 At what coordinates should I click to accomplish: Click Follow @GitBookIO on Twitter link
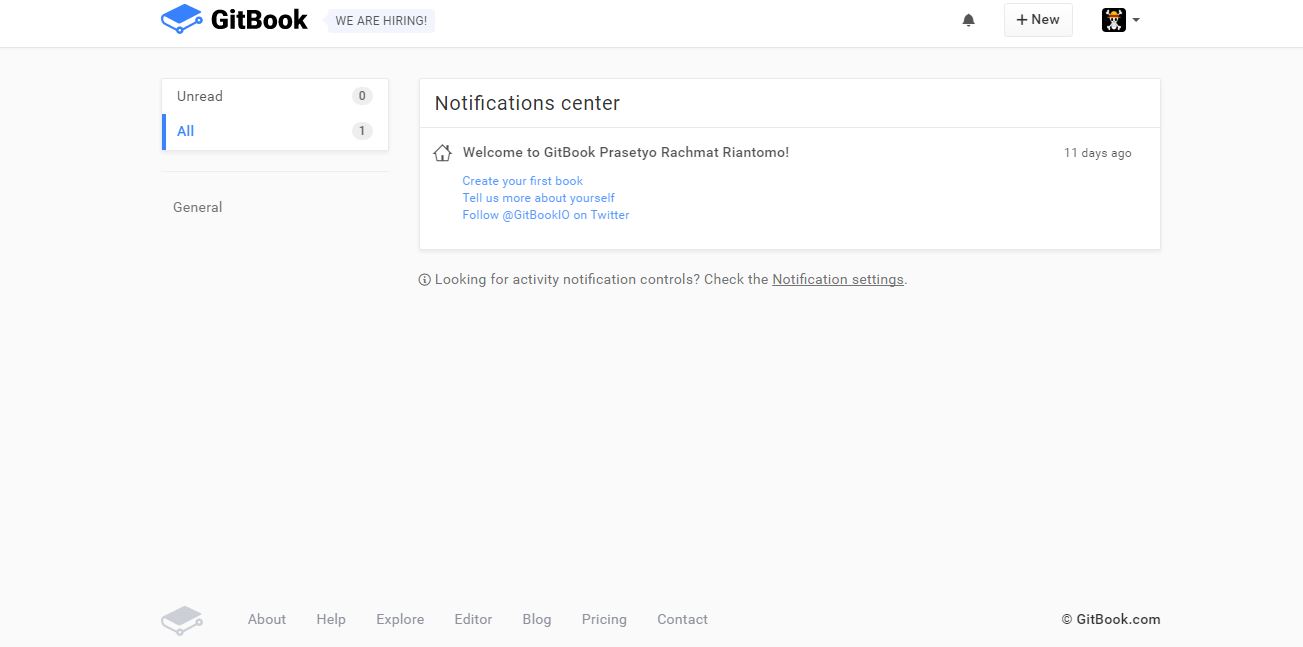click(x=546, y=215)
